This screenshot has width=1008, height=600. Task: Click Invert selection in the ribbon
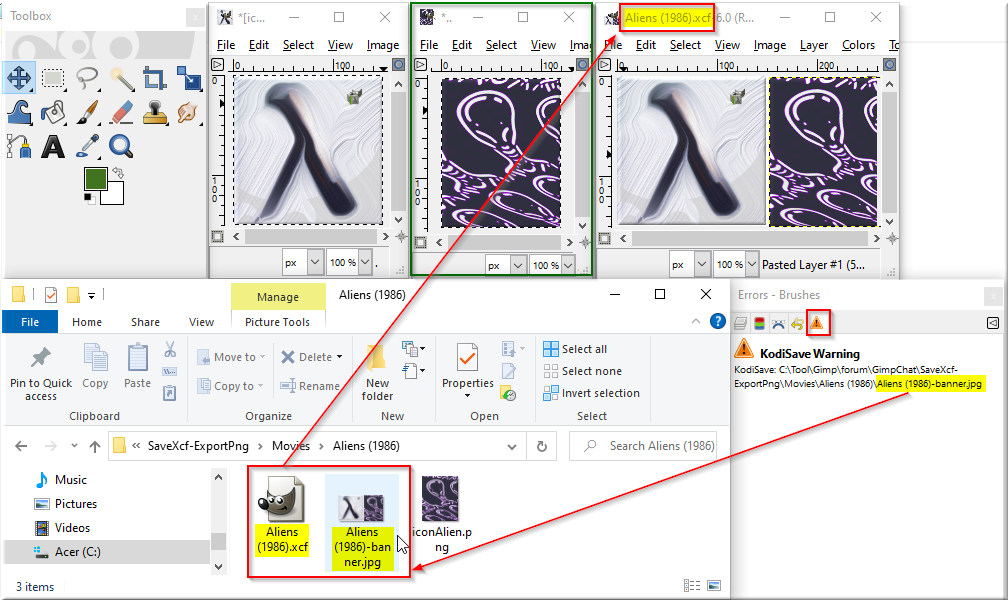(x=591, y=393)
